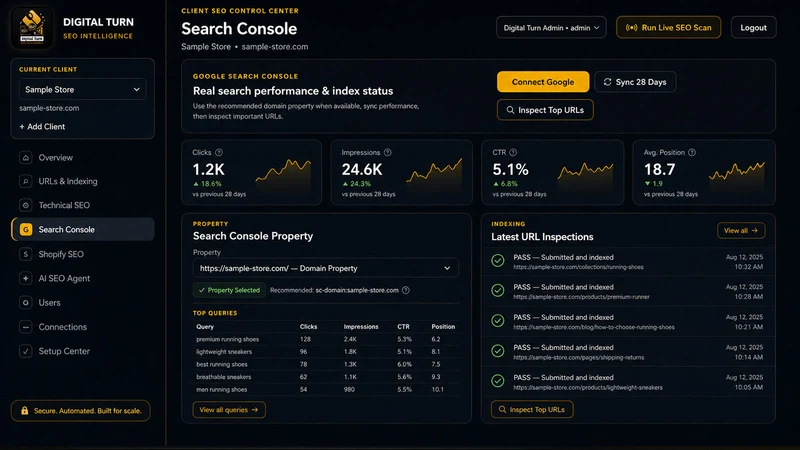Click query row 'best running shoes'
This screenshot has height=450, width=800.
326,364
